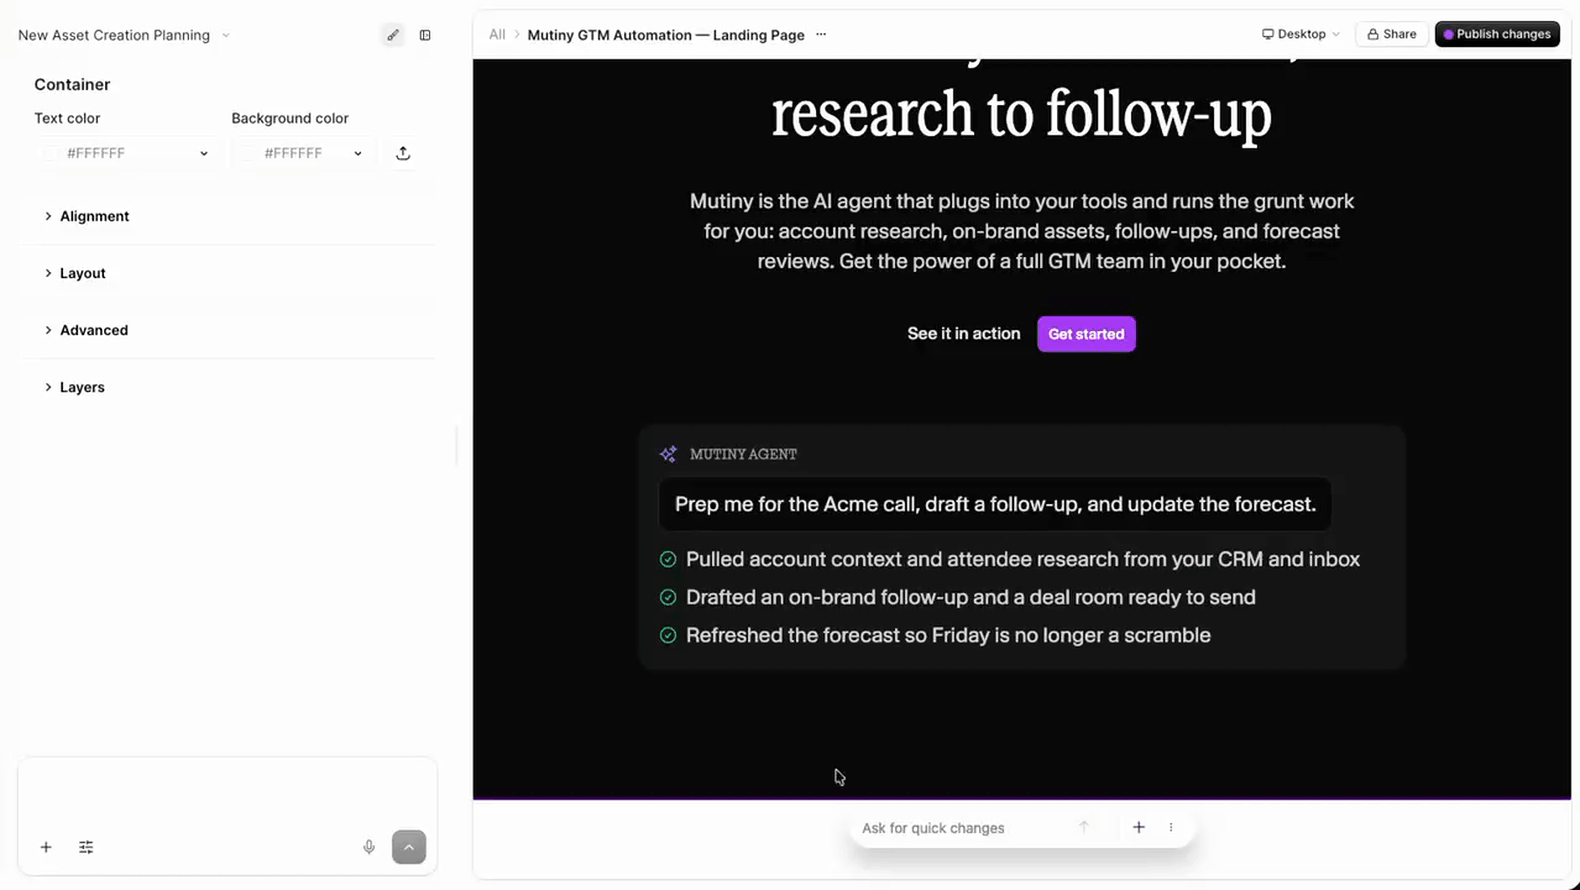
Task: Open the New Asset Creation Planning dropdown
Action: coord(124,35)
